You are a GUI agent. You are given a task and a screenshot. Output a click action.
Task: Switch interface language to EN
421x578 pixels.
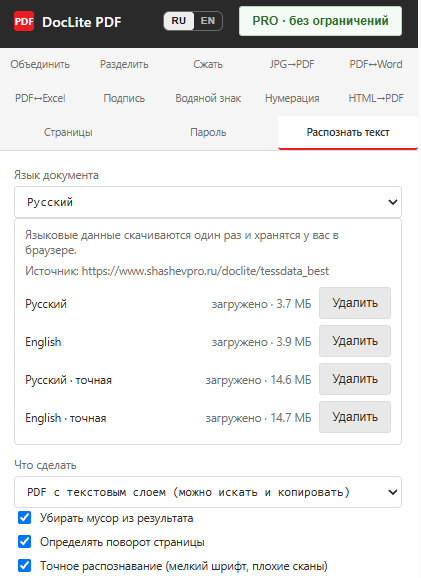(208, 21)
